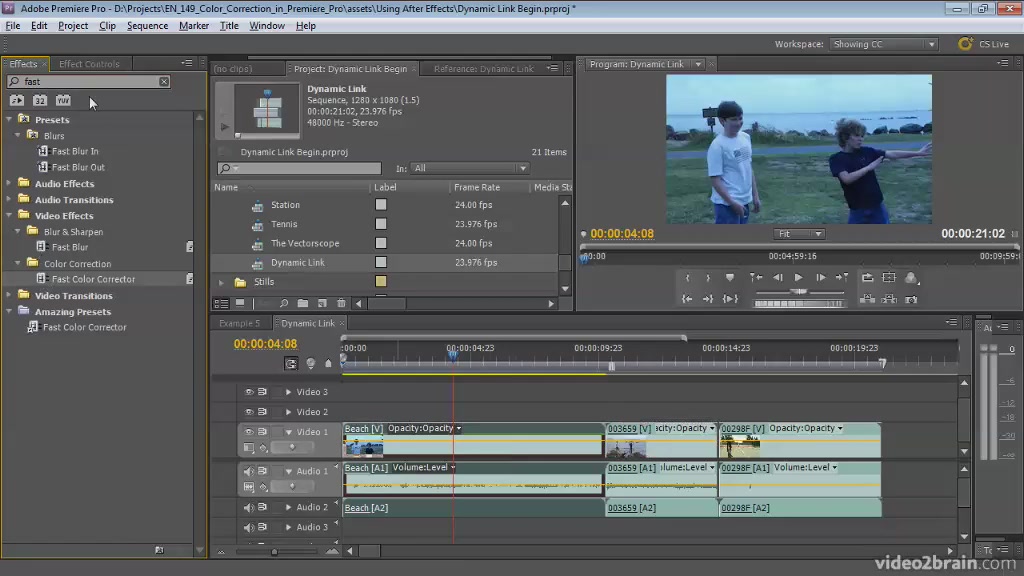
Task: Click the 32-bit effects filter icon
Action: (x=40, y=100)
